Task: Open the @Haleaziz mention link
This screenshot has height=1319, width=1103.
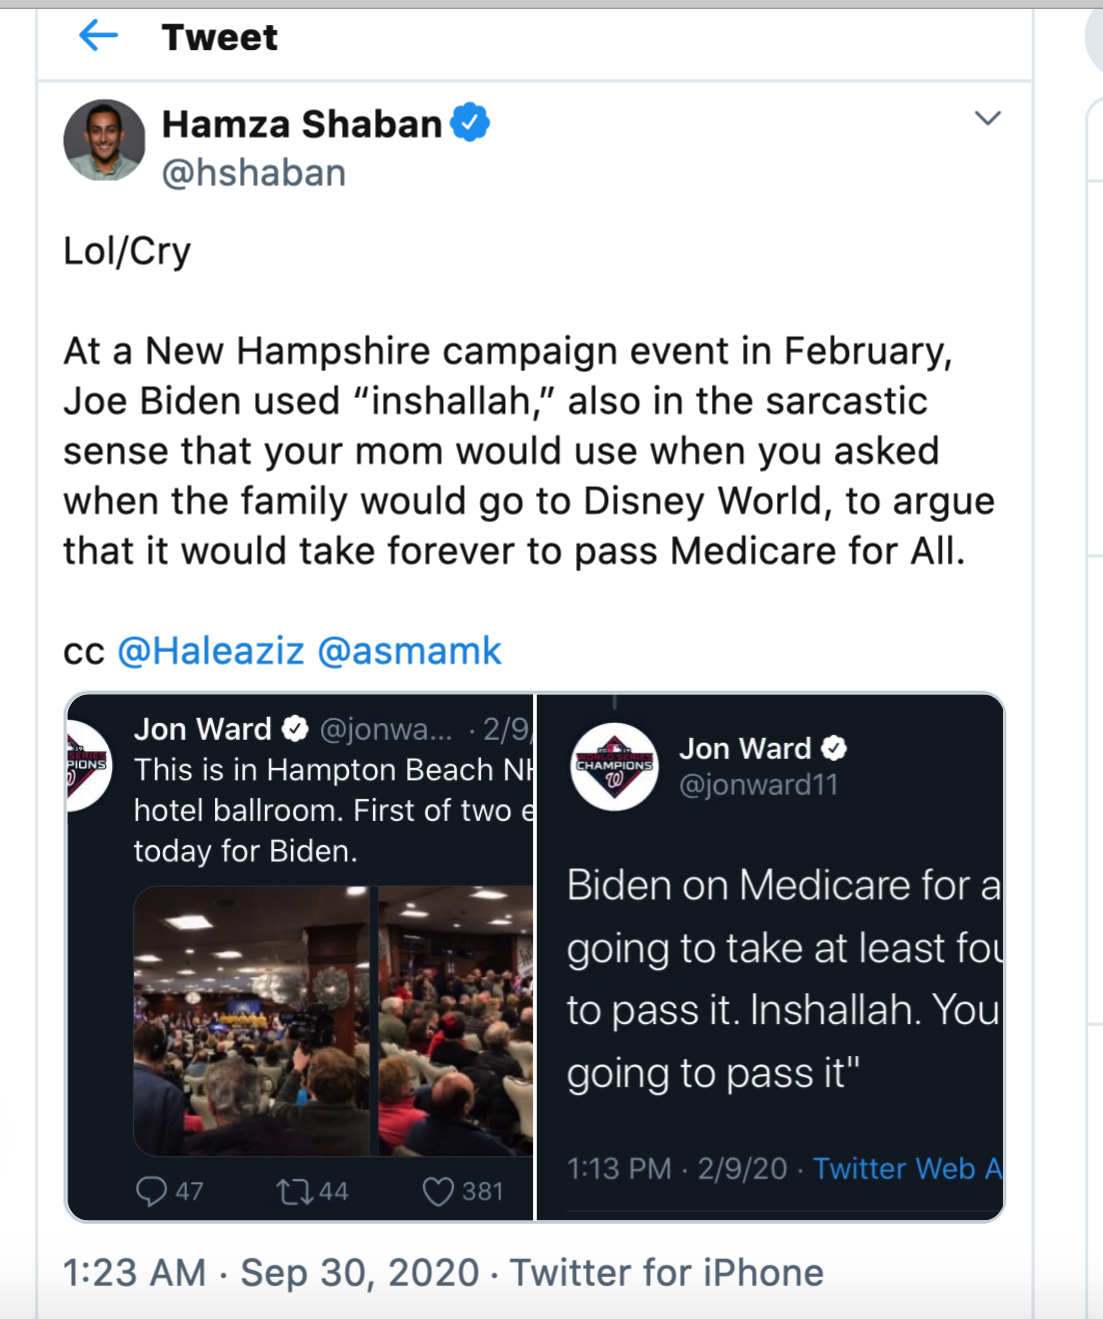Action: coord(211,651)
